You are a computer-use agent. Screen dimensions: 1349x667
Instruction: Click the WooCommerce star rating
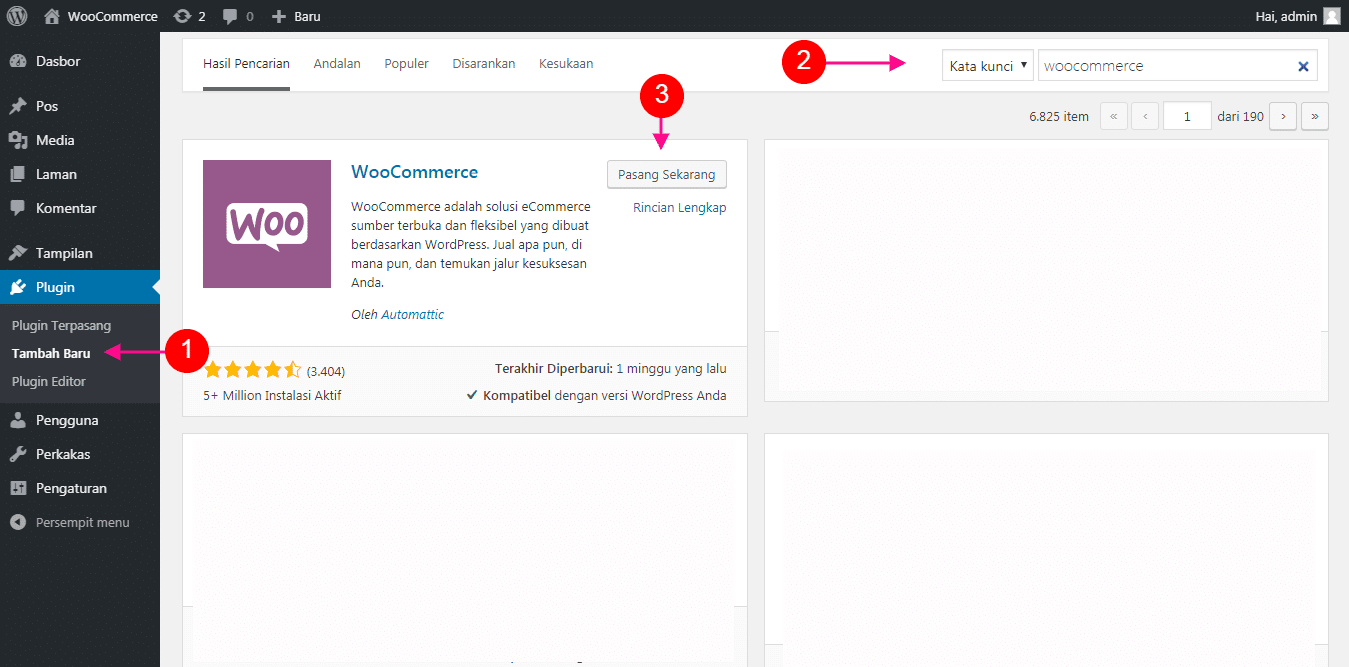pos(252,370)
